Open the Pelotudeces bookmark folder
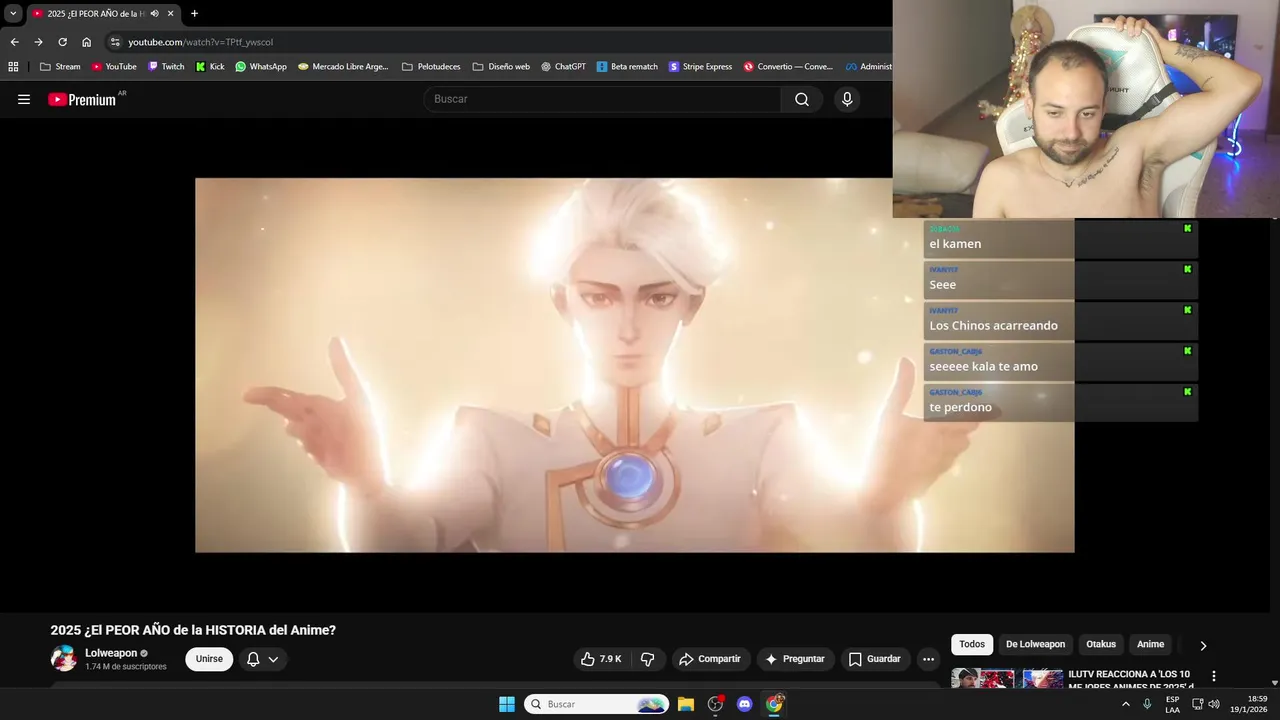Viewport: 1280px width, 720px height. pos(431,67)
